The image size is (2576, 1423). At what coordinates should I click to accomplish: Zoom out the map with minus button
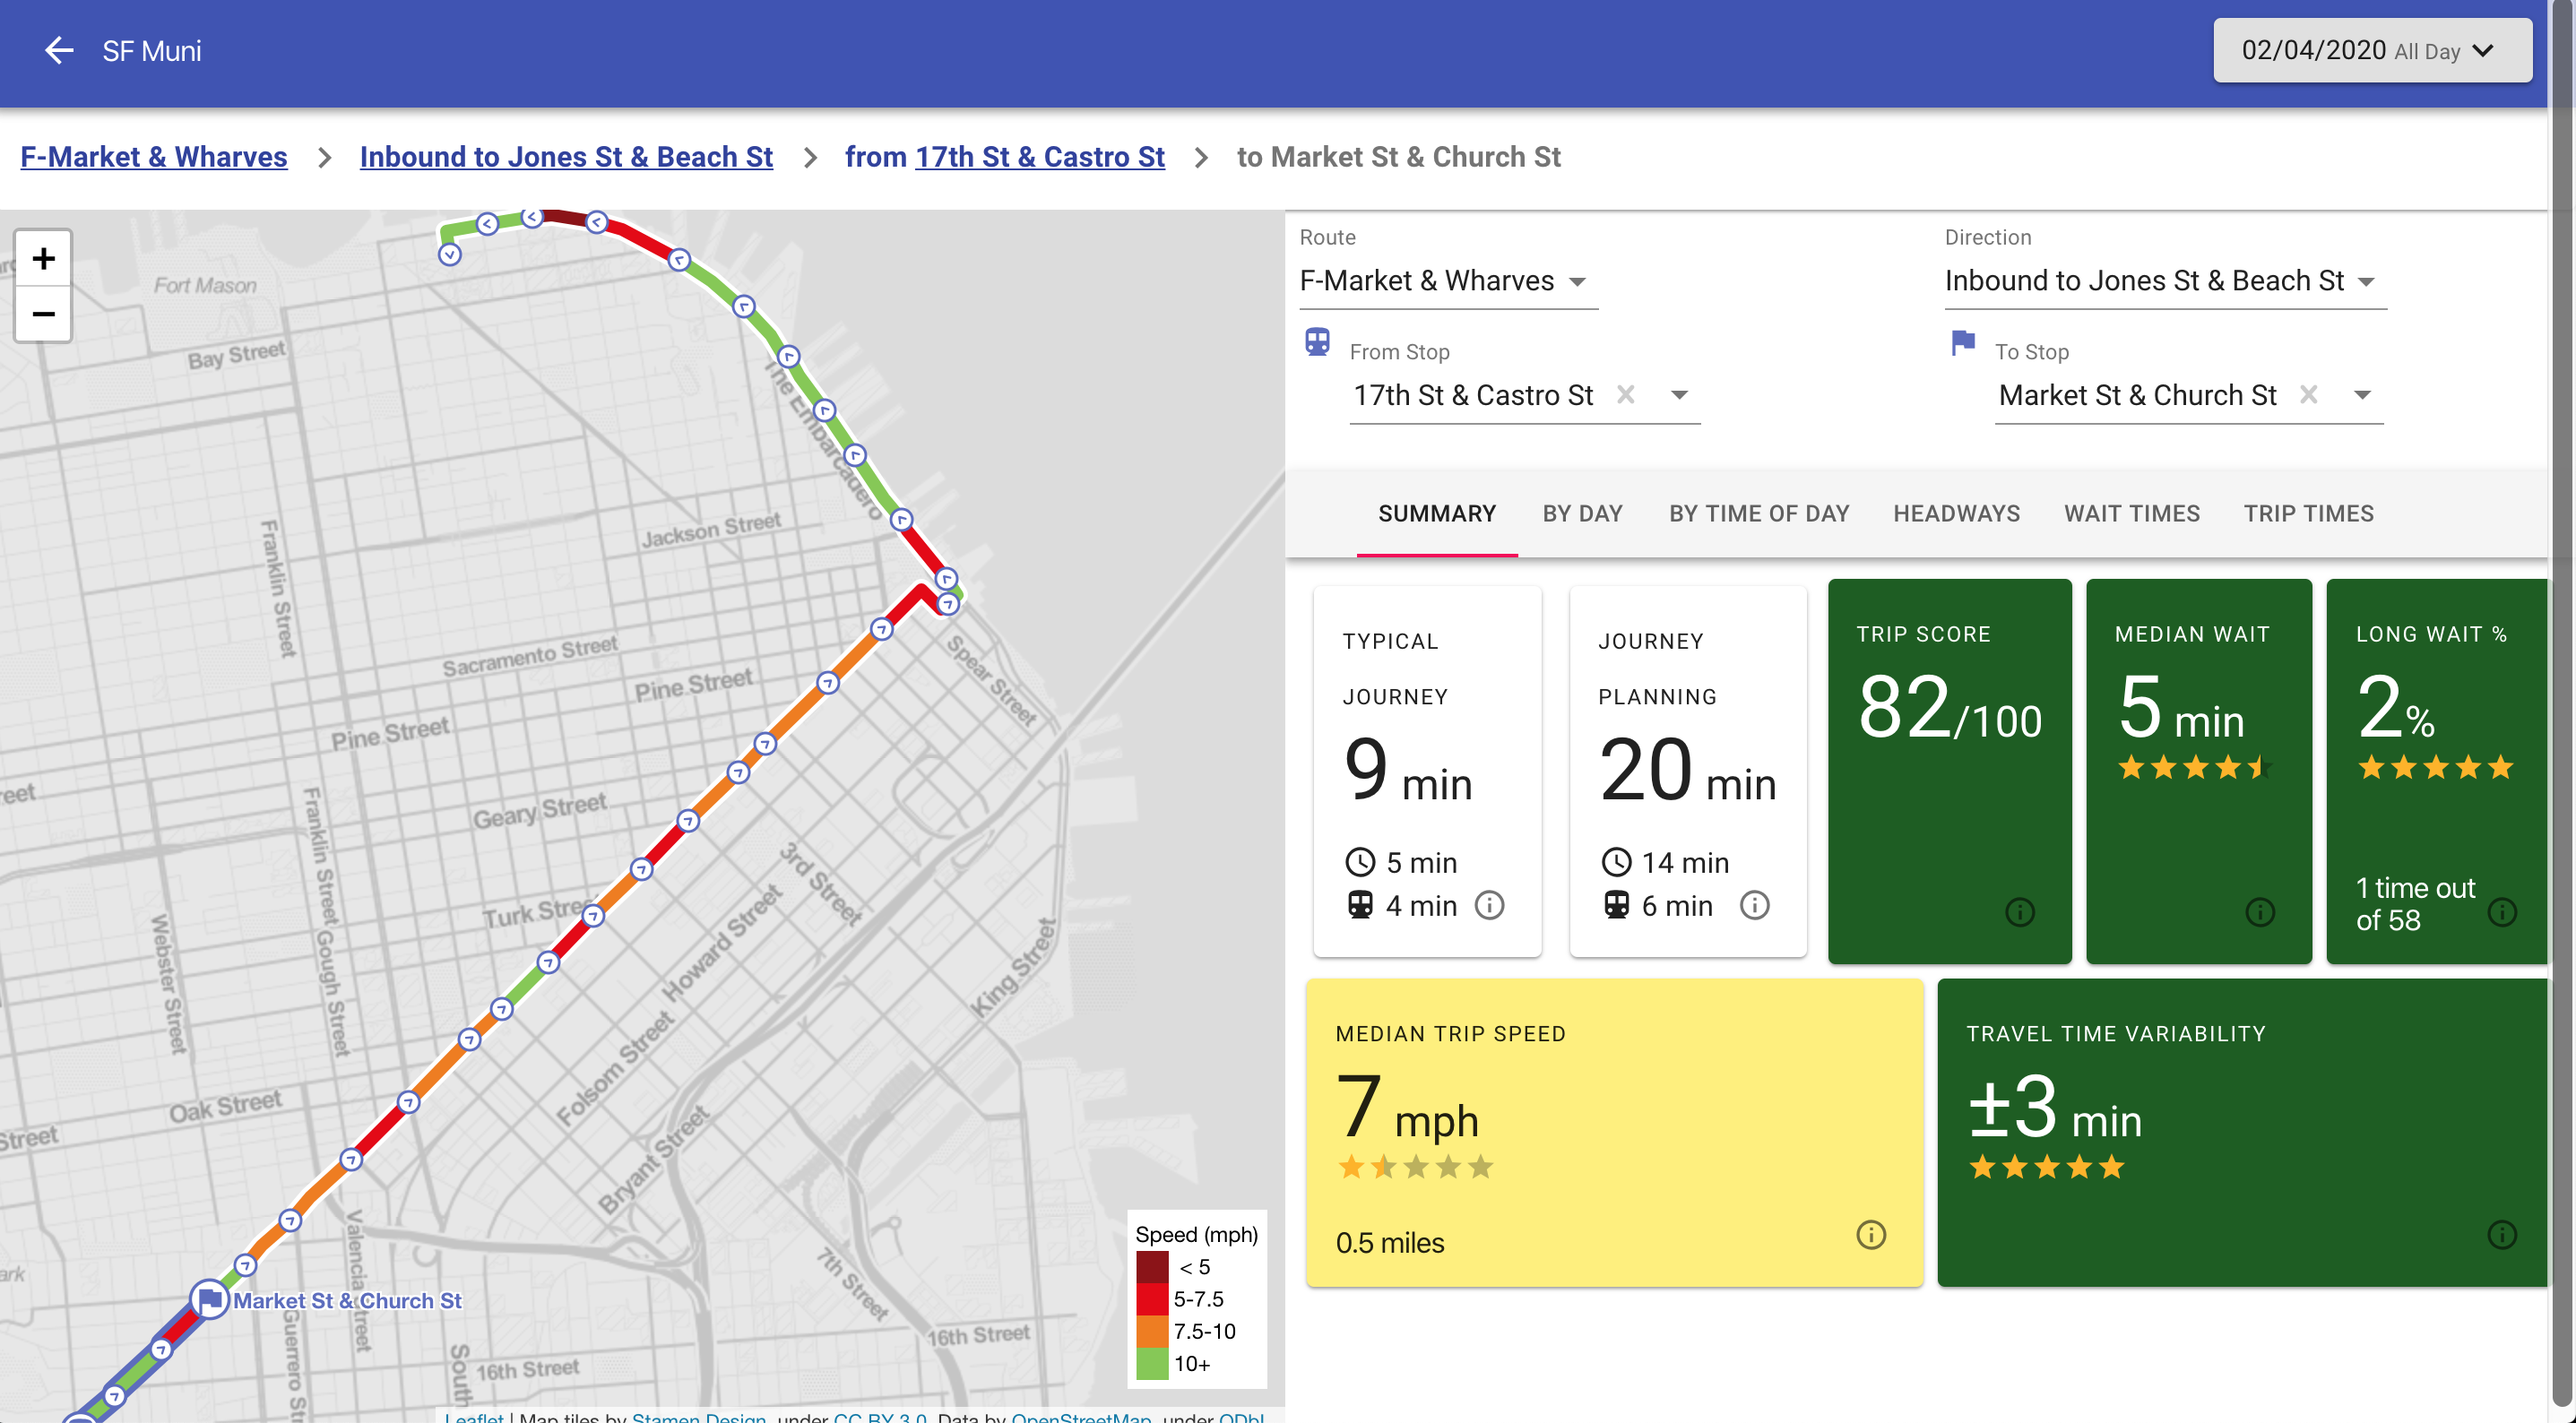(43, 314)
